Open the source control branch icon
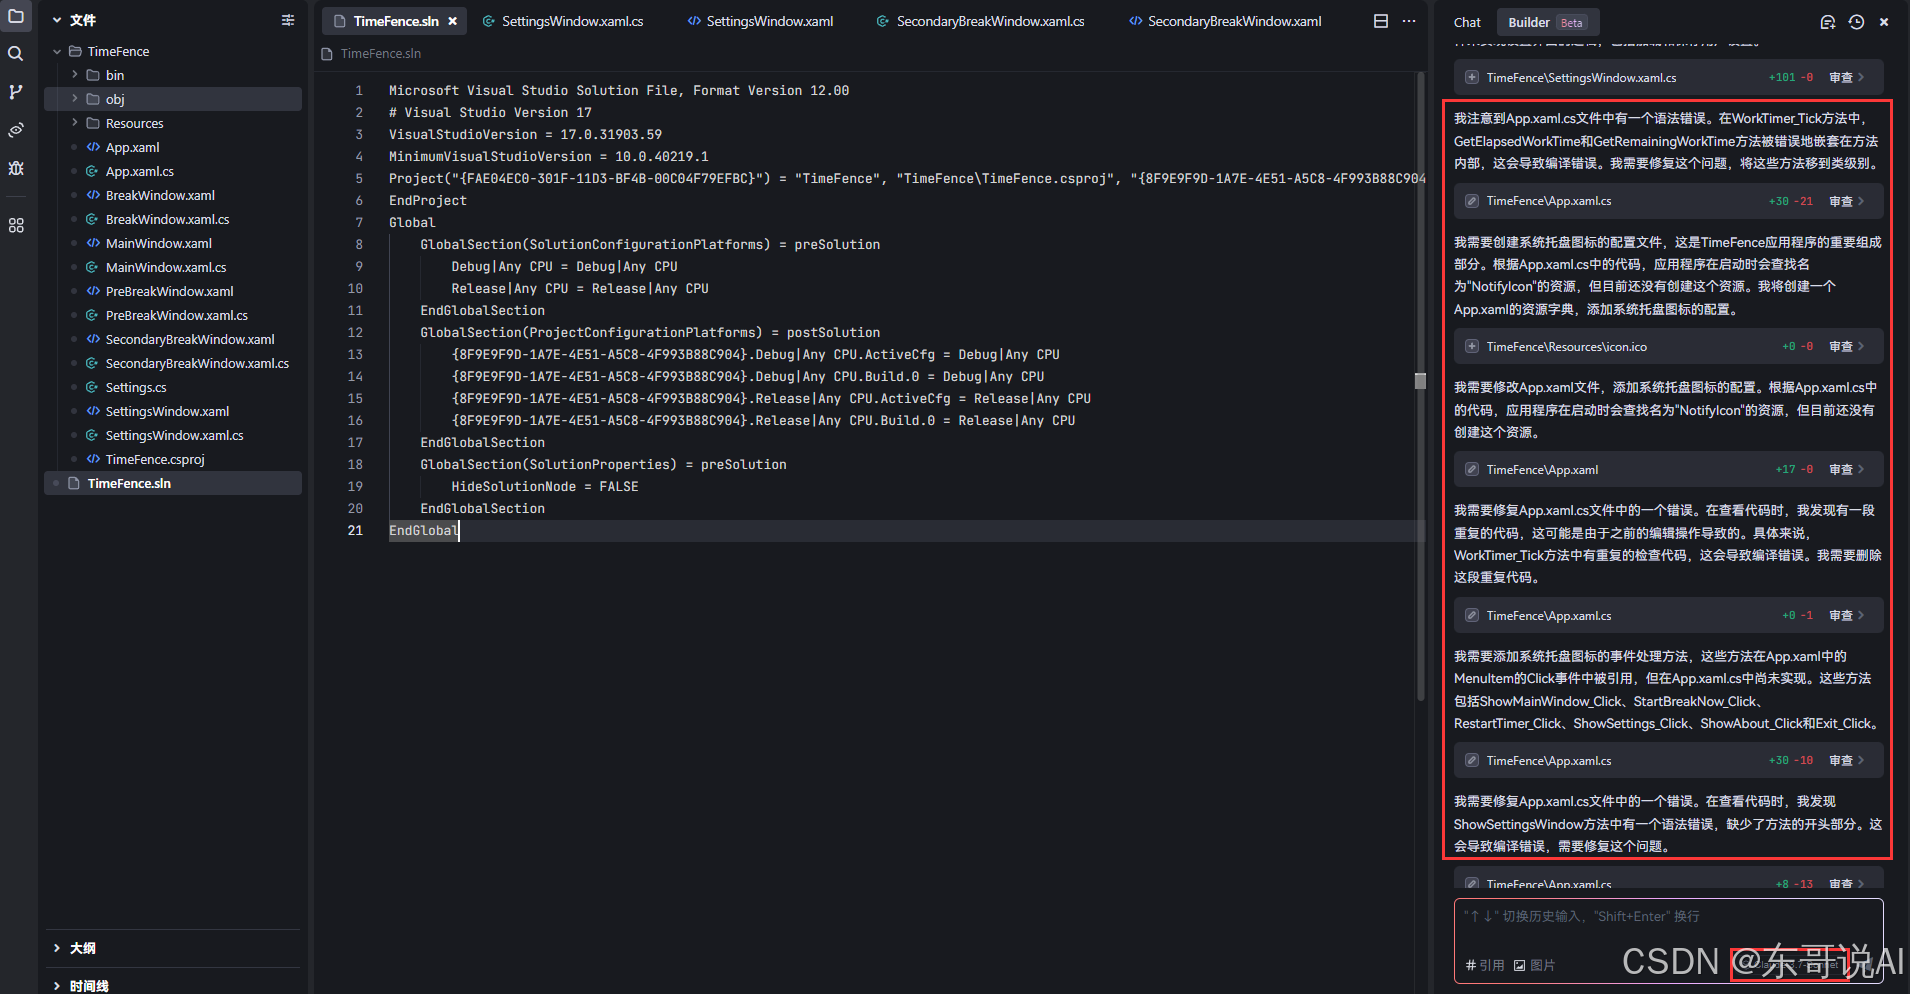Screen dimensions: 1910x994 pyautogui.click(x=16, y=92)
